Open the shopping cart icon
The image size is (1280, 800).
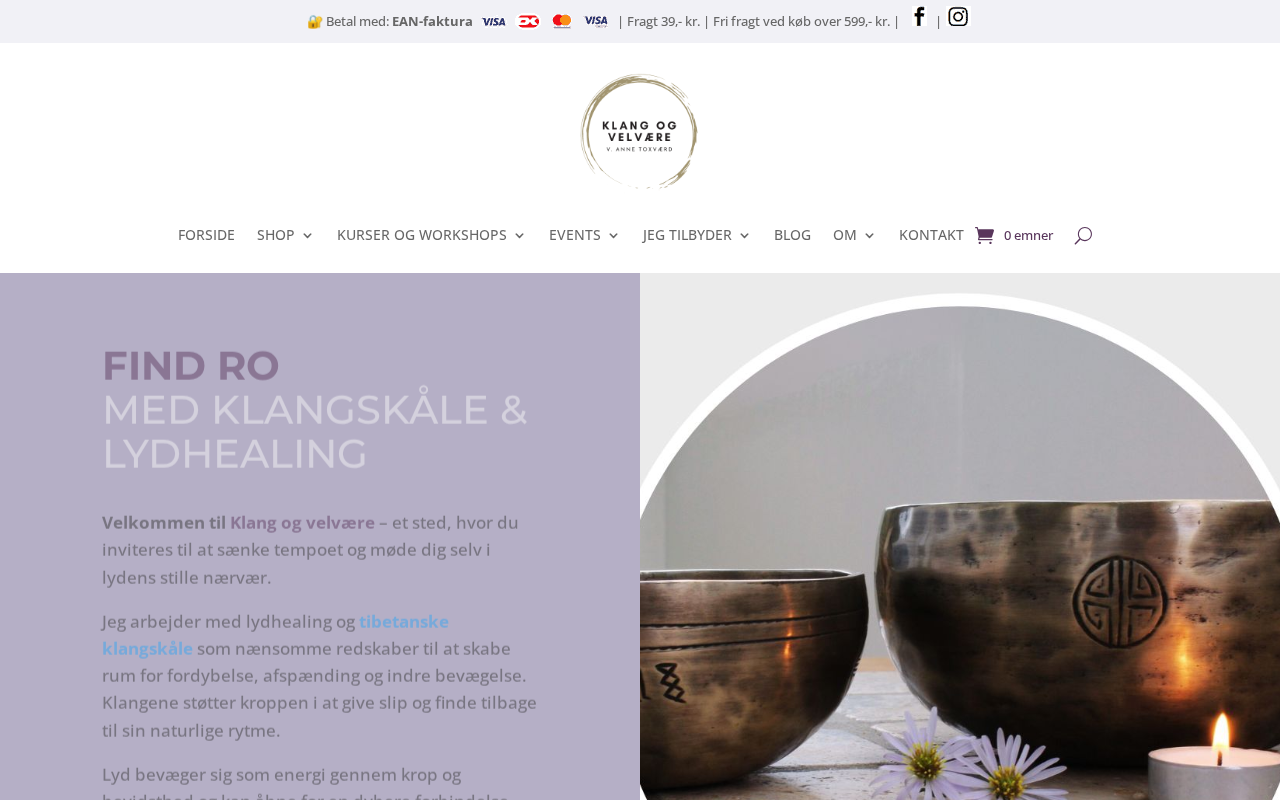pos(984,236)
